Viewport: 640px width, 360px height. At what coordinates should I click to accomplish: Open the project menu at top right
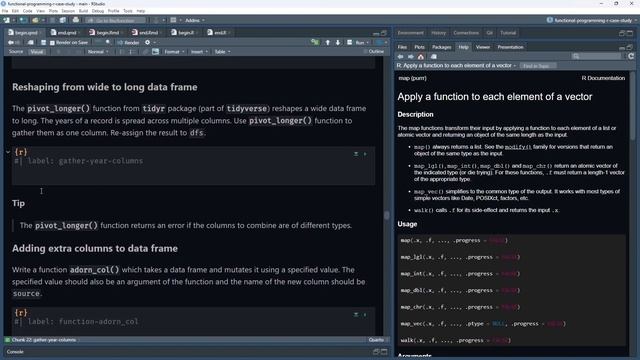point(592,20)
